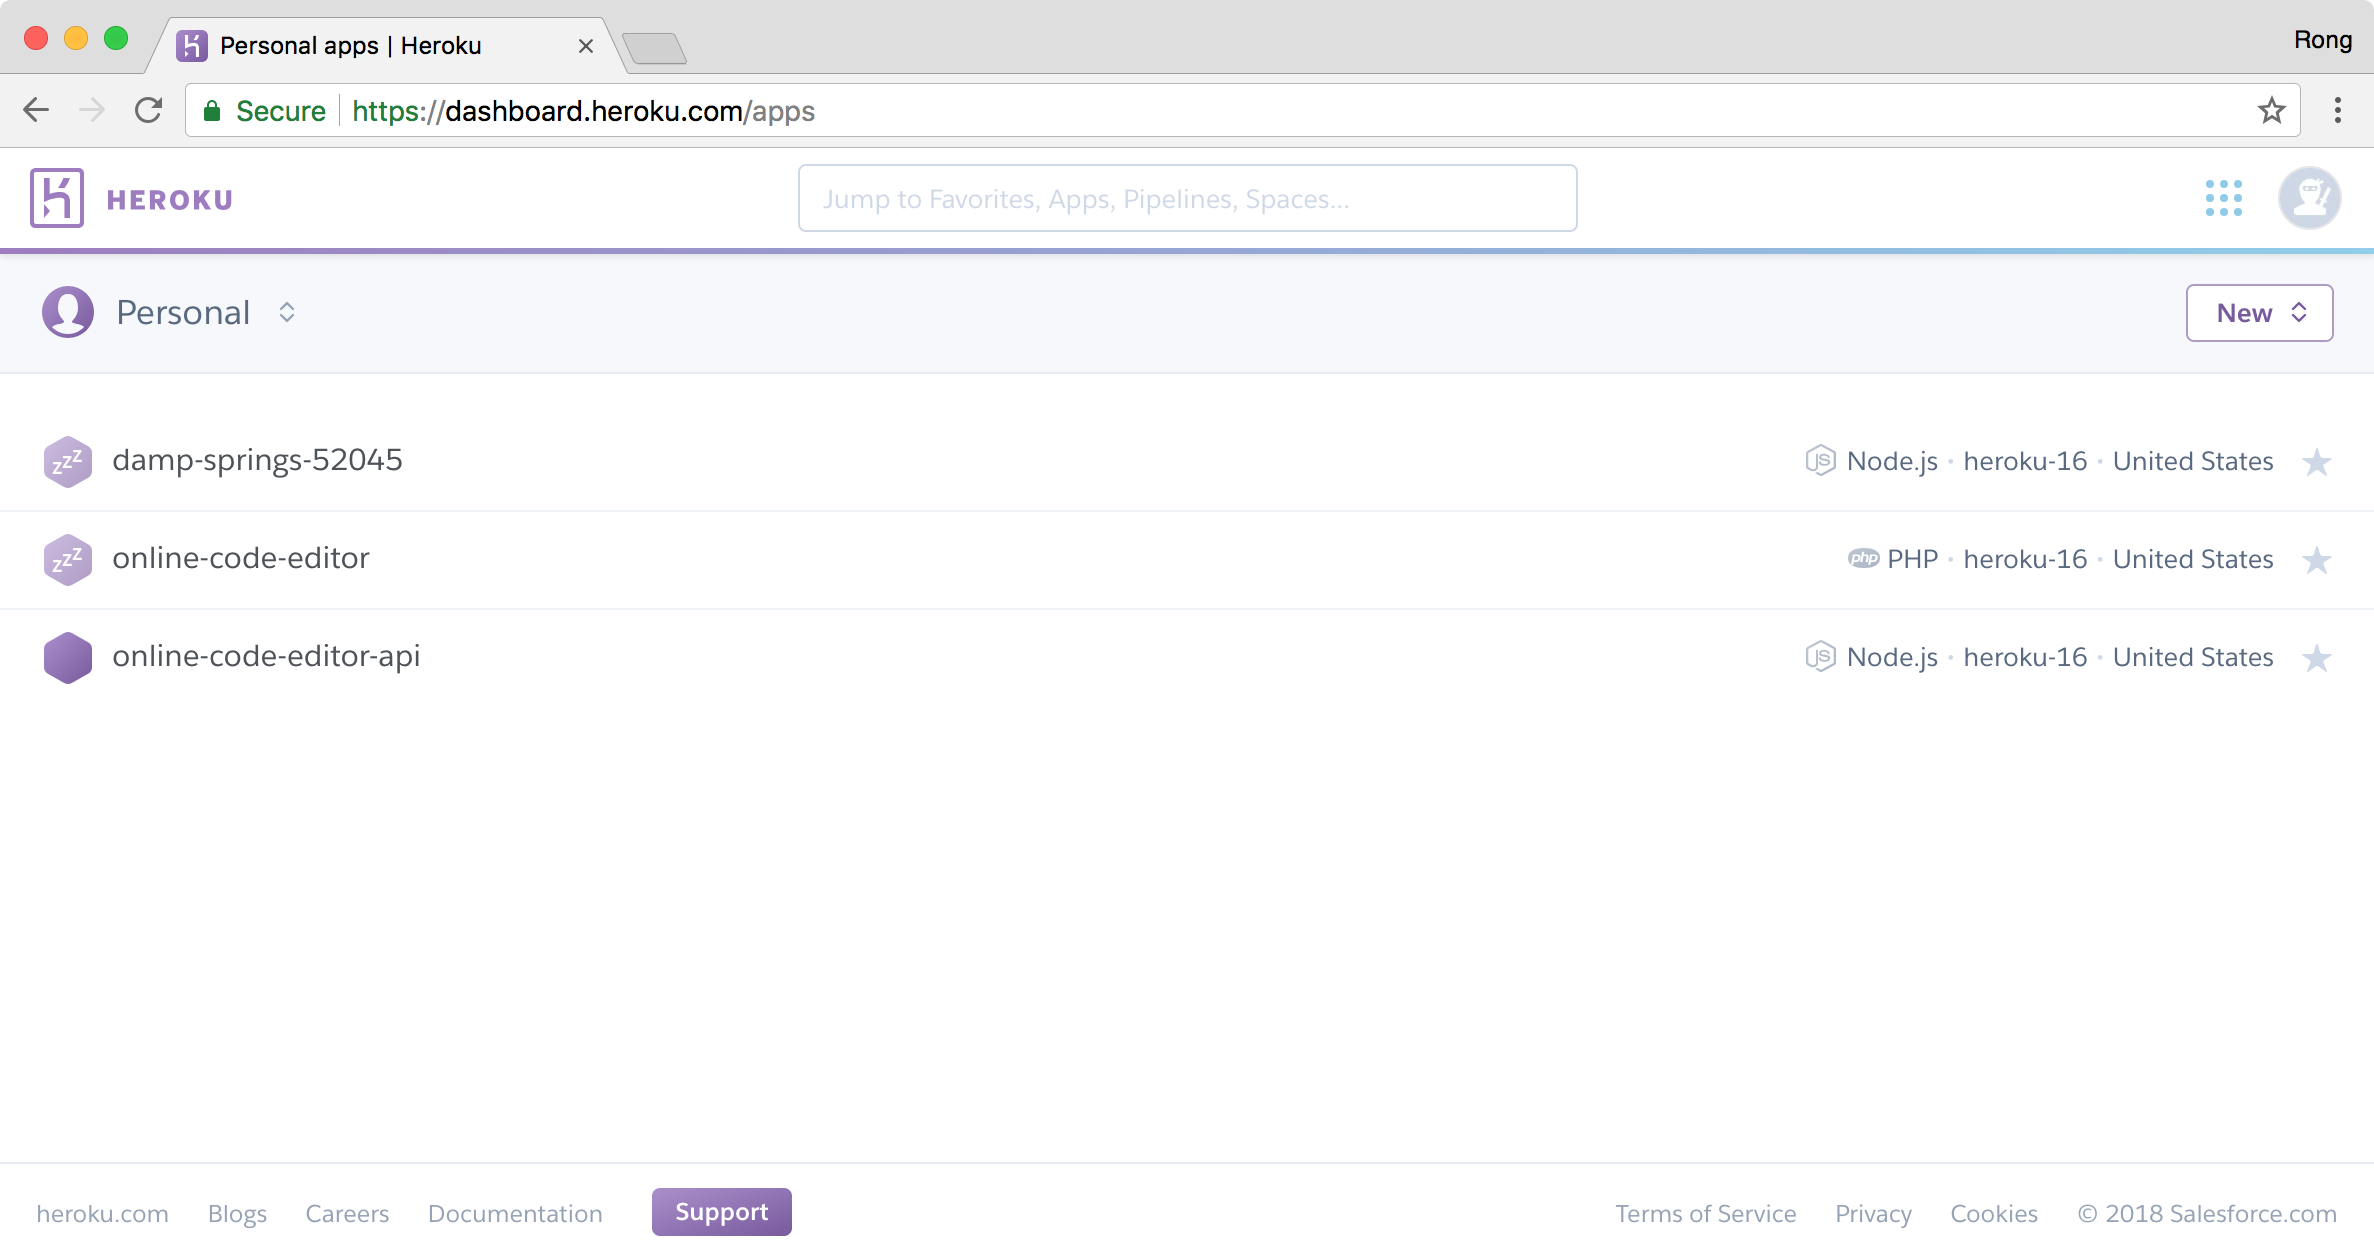
Task: Click the Personal account avatar icon
Action: 68,312
